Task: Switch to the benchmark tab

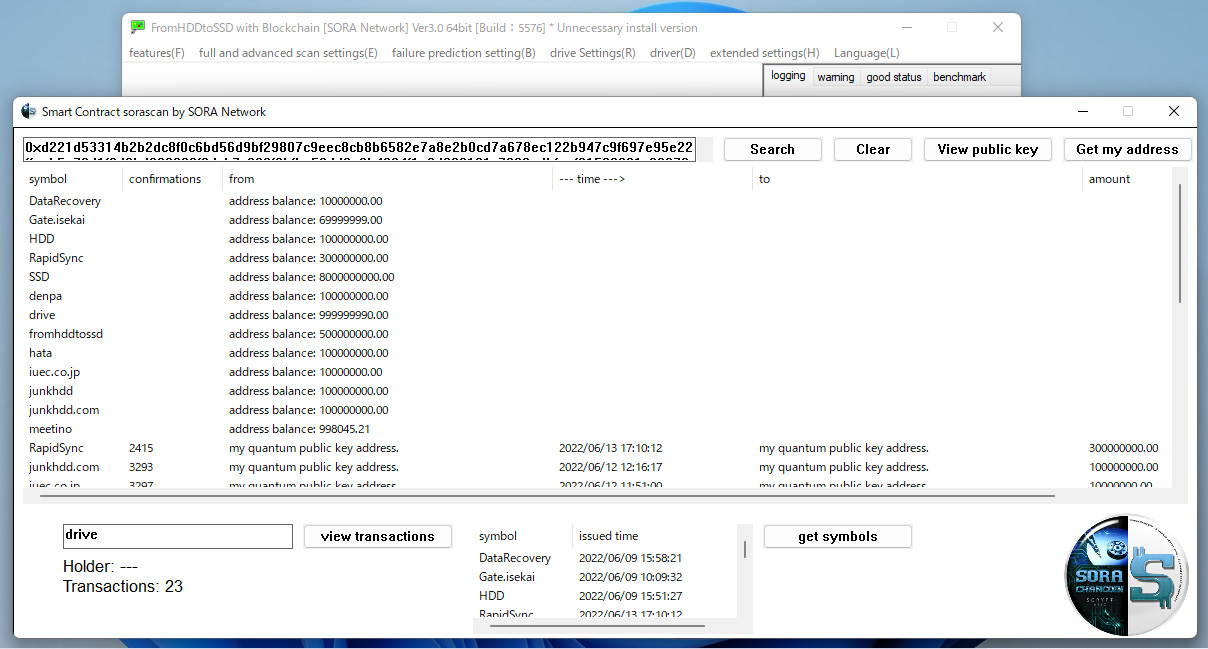Action: (959, 77)
